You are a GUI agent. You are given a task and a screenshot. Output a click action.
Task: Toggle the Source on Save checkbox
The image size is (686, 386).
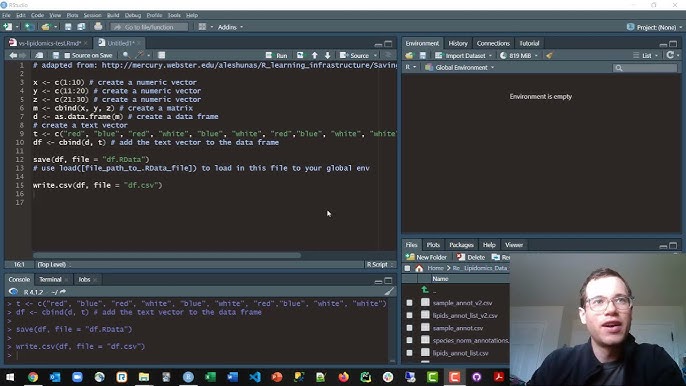(x=67, y=56)
